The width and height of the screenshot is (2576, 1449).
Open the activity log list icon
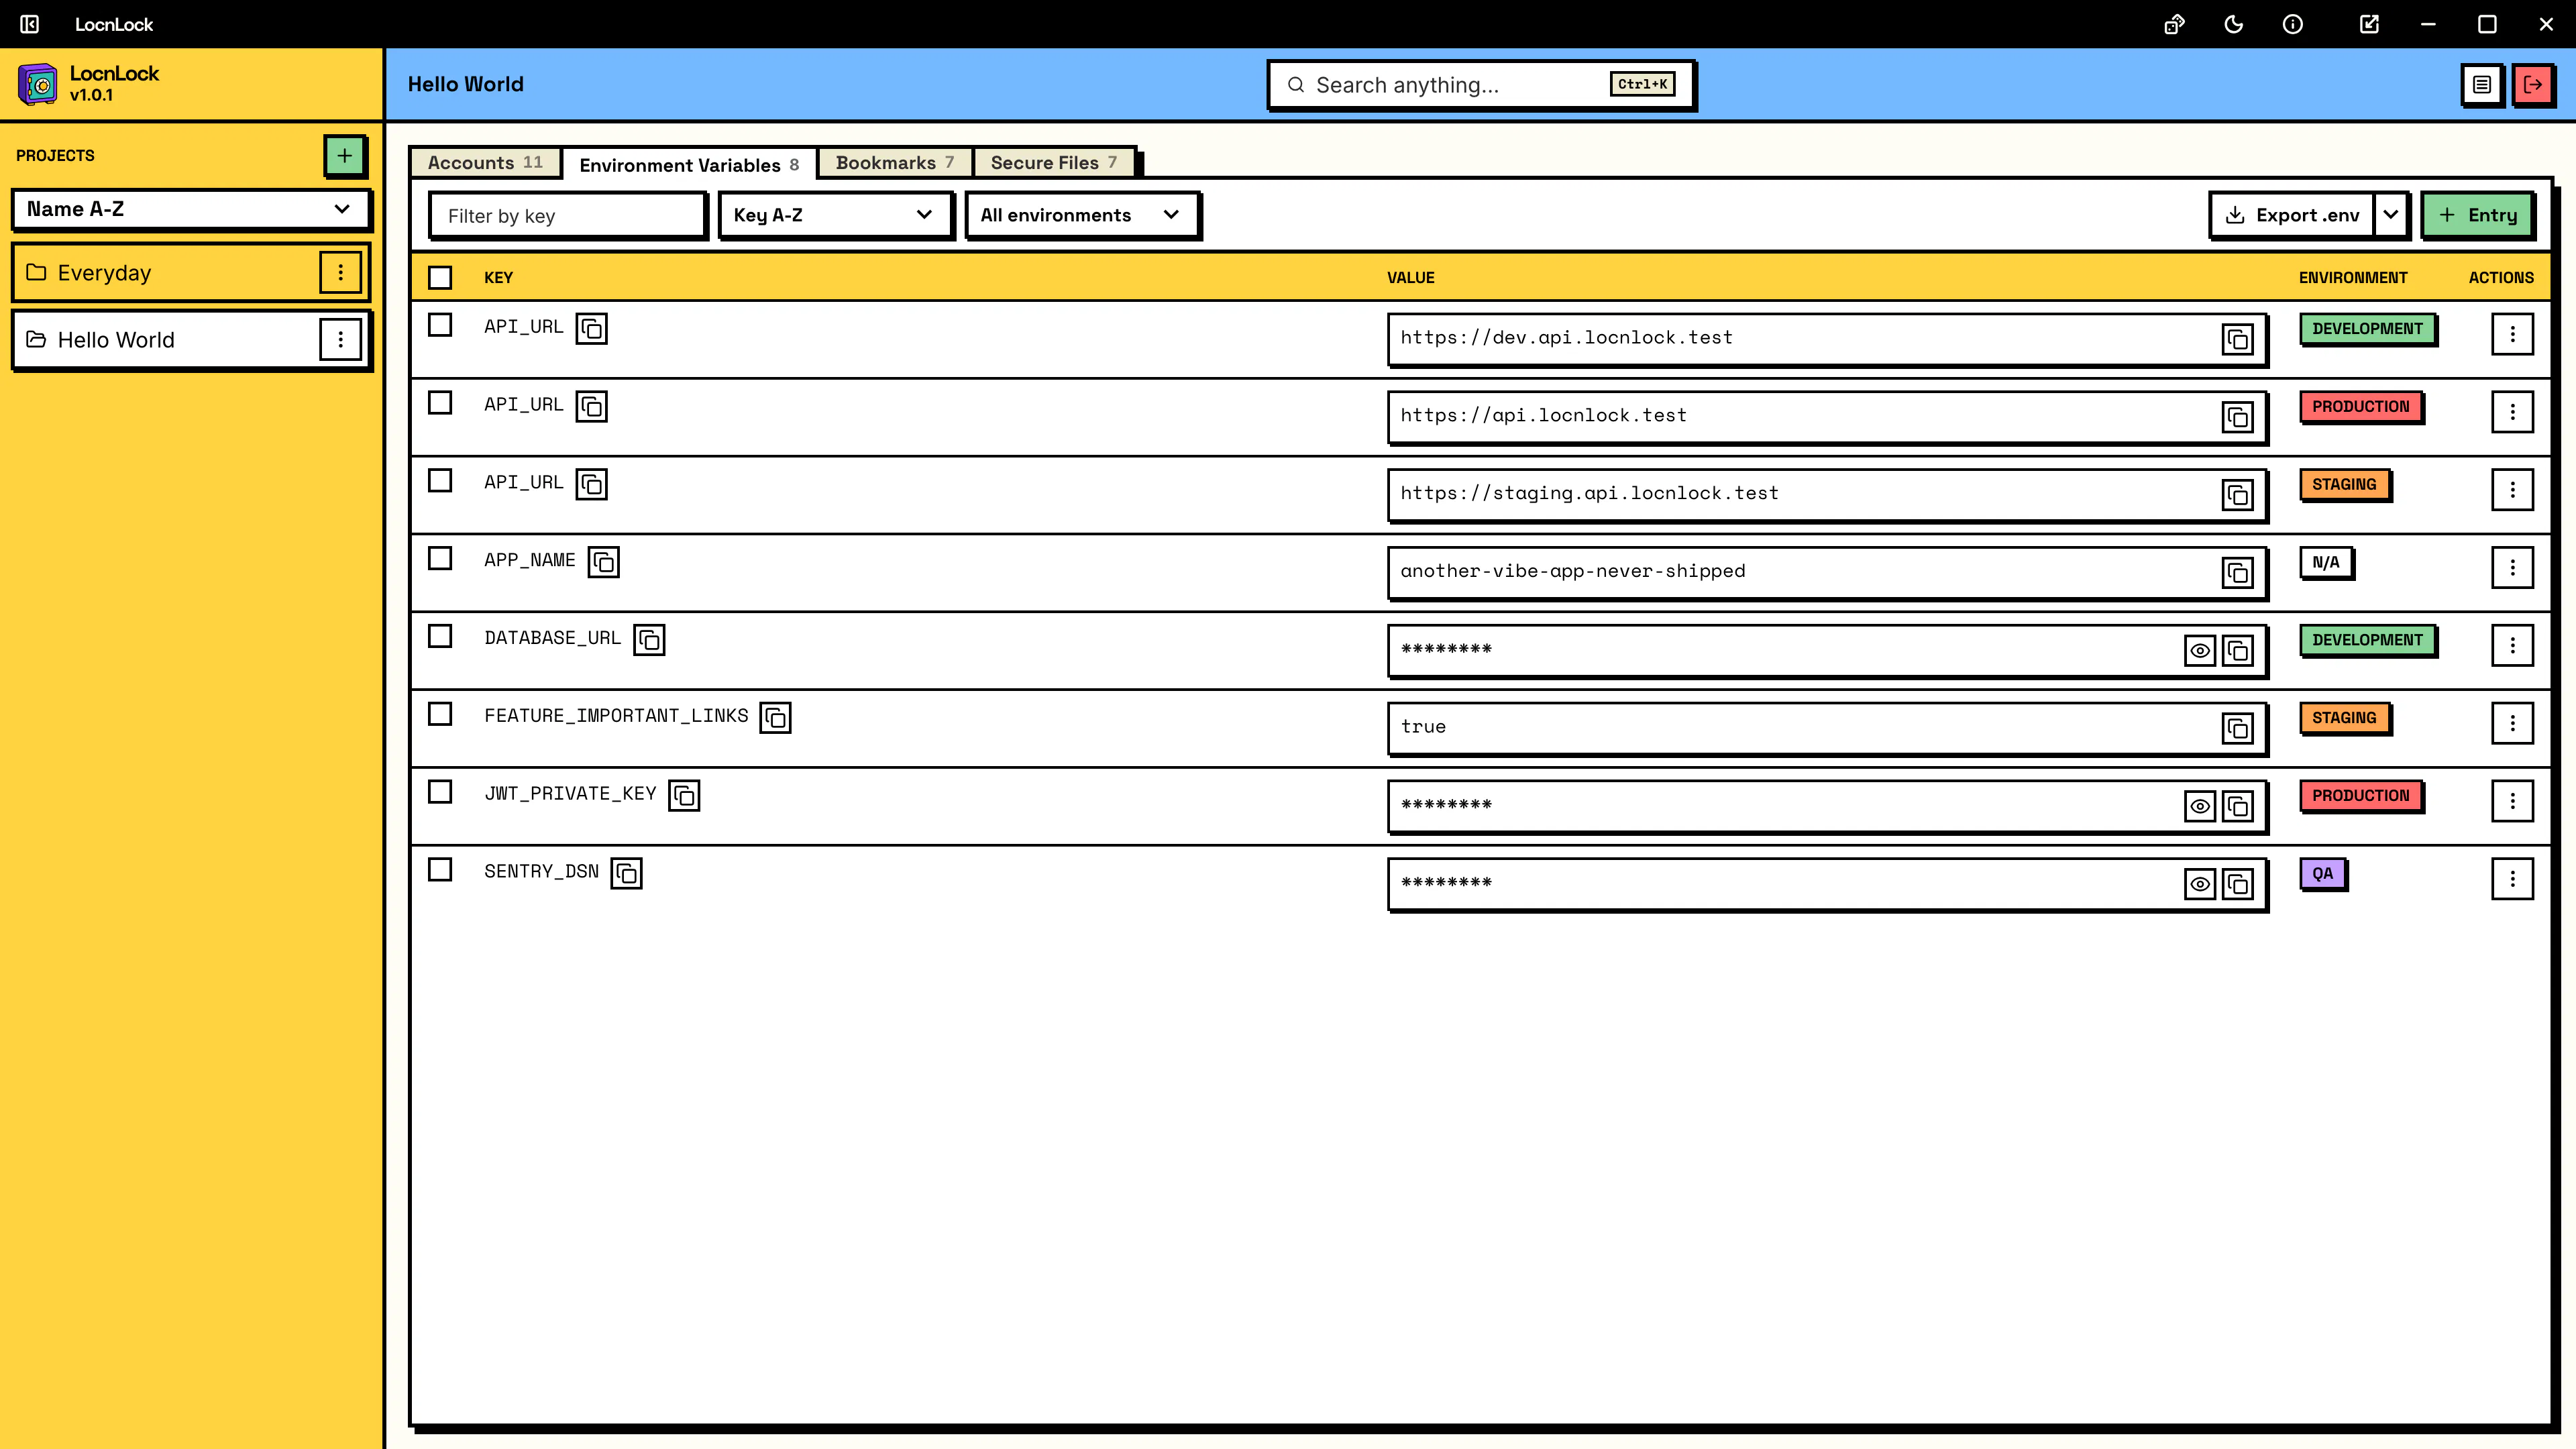[2482, 85]
